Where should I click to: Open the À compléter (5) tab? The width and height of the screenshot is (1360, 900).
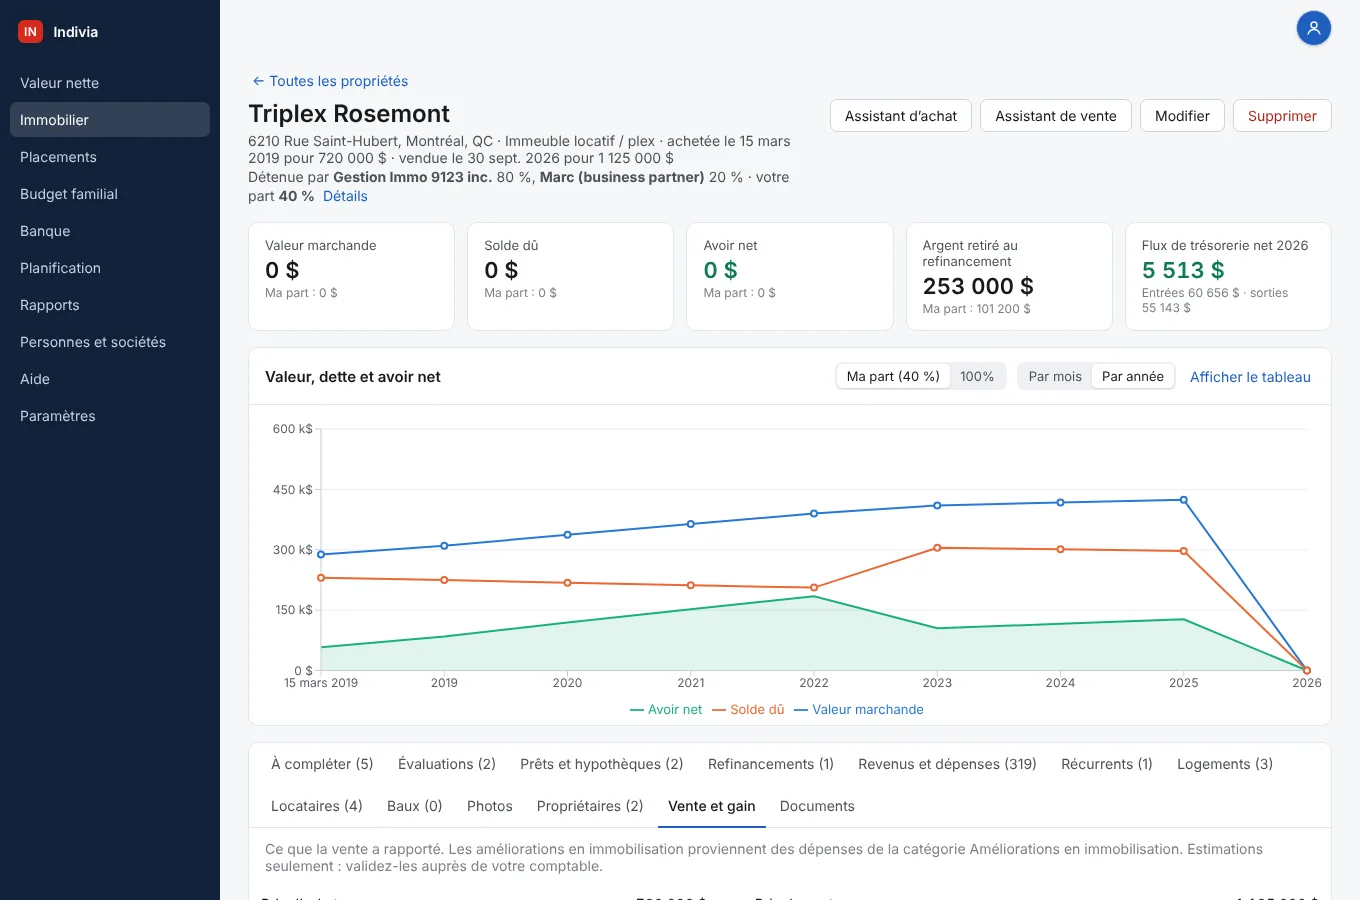pos(322,764)
